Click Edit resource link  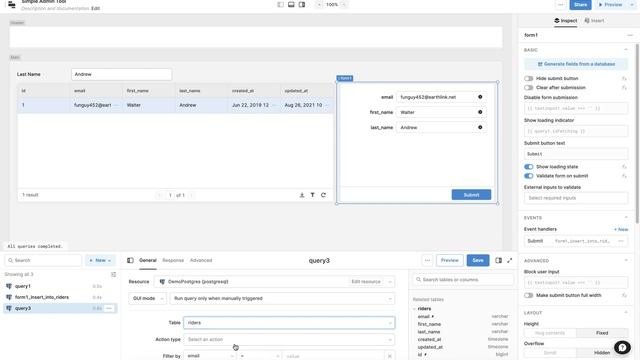point(366,282)
